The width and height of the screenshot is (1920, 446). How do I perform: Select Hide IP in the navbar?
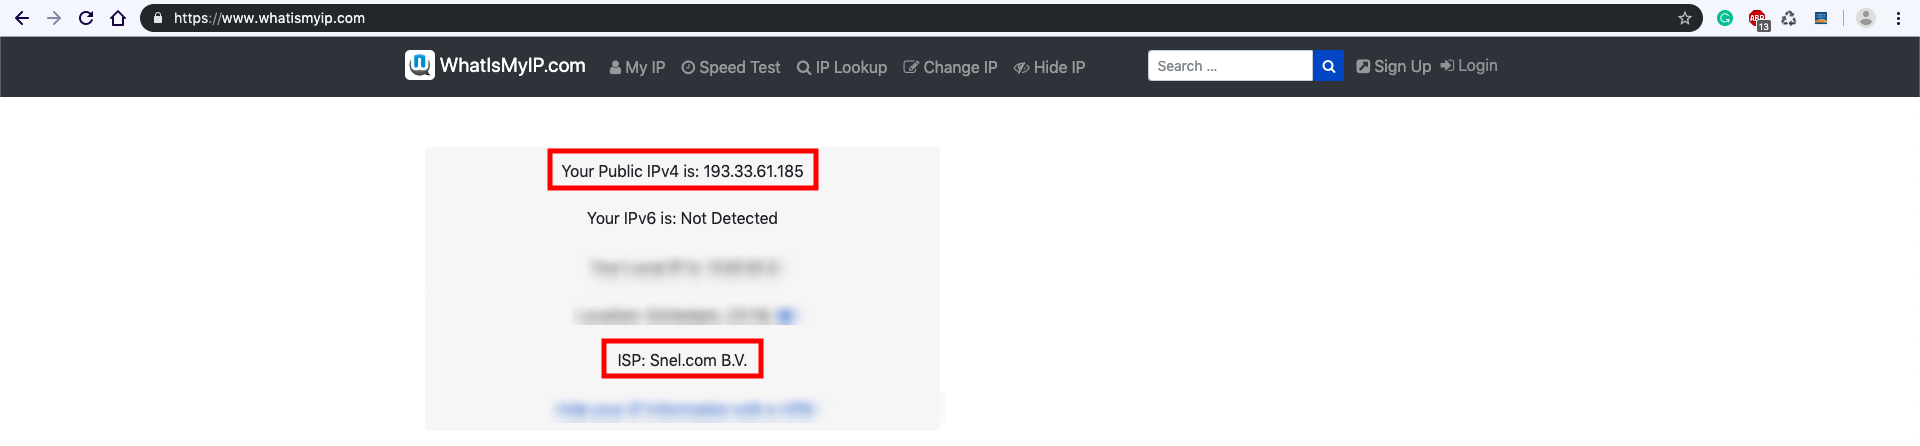point(1049,67)
